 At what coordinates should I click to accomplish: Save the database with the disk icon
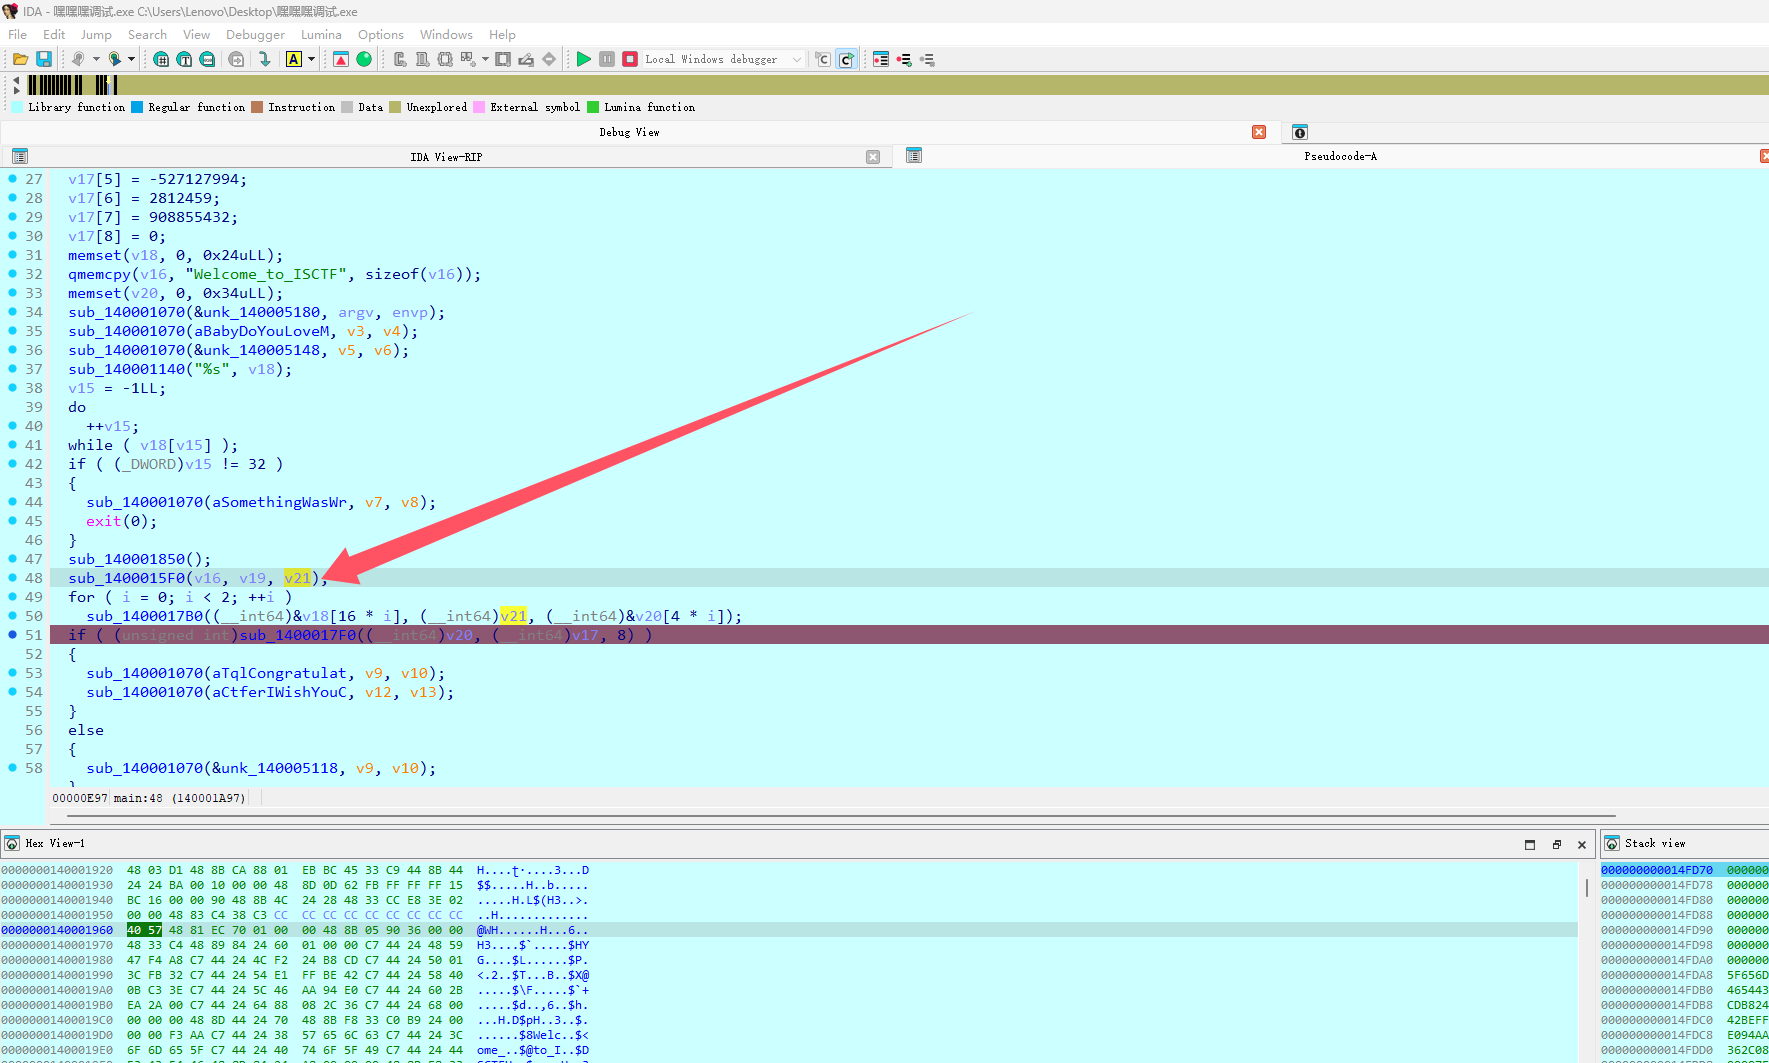(44, 58)
